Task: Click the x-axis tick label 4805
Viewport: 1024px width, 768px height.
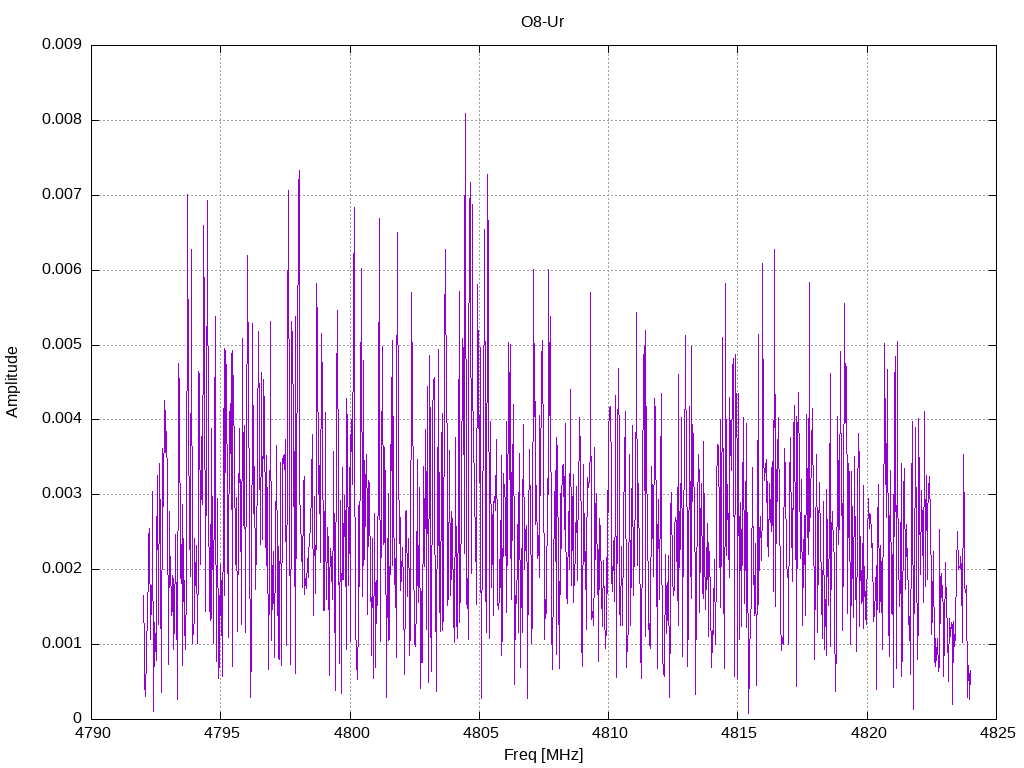Action: coord(480,733)
